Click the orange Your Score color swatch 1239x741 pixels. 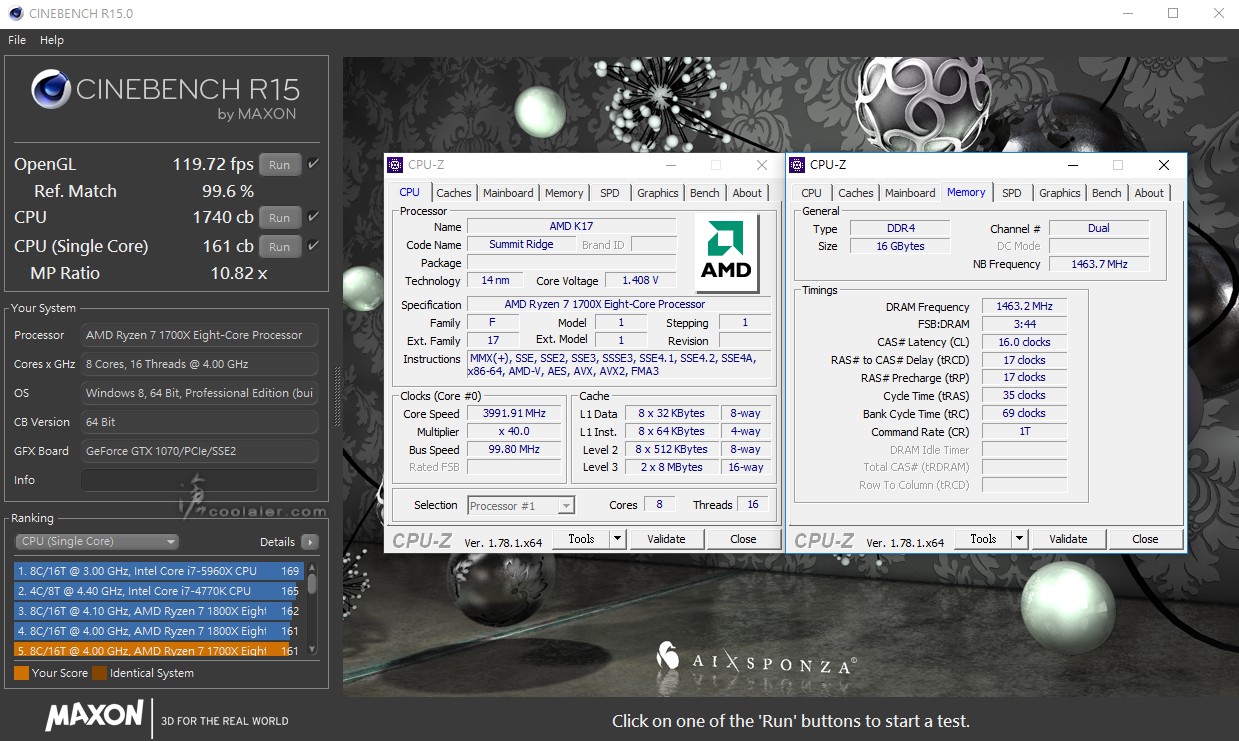[x=21, y=673]
